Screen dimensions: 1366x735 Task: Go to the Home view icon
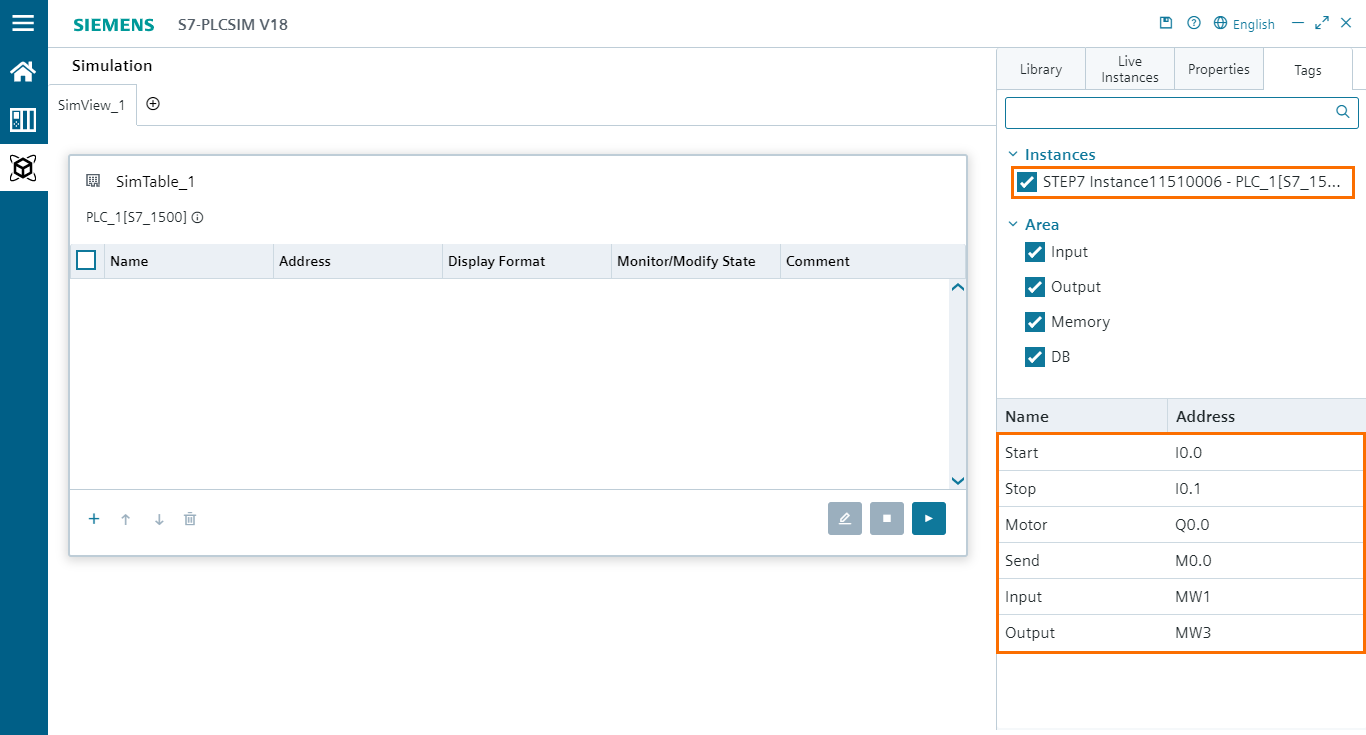23,72
